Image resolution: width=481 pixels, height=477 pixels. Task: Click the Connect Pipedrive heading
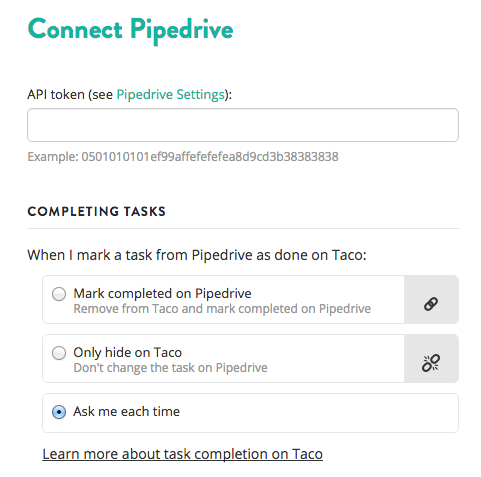[x=130, y=30]
